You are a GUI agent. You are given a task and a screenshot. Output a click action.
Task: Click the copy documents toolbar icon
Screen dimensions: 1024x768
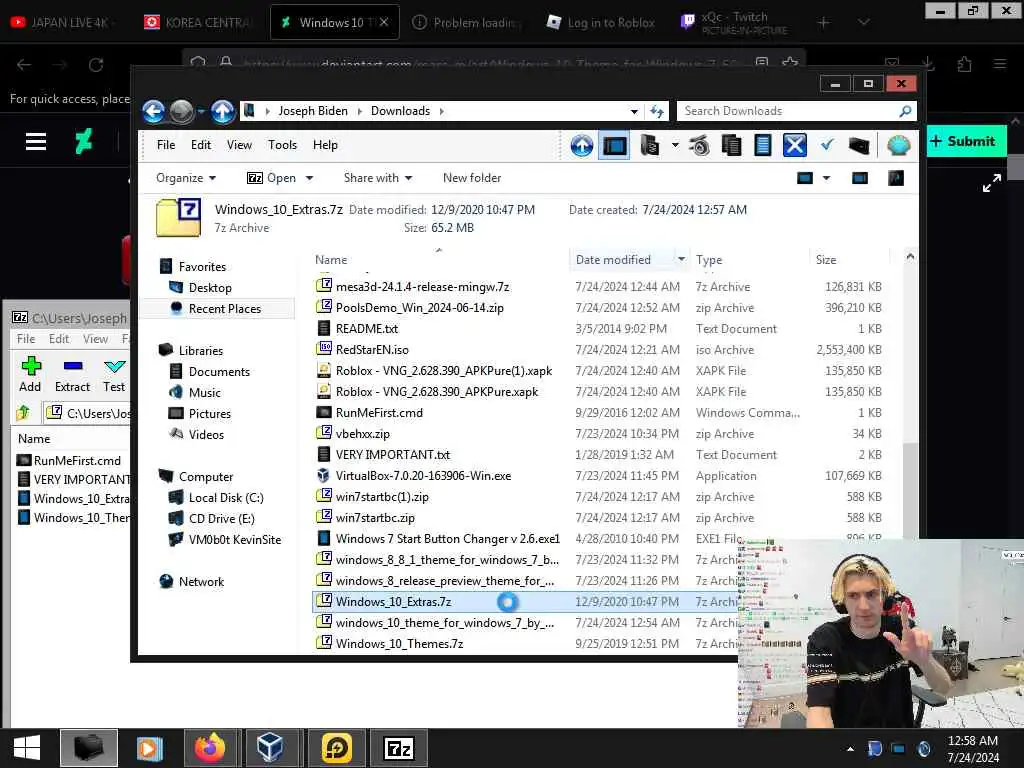731,145
